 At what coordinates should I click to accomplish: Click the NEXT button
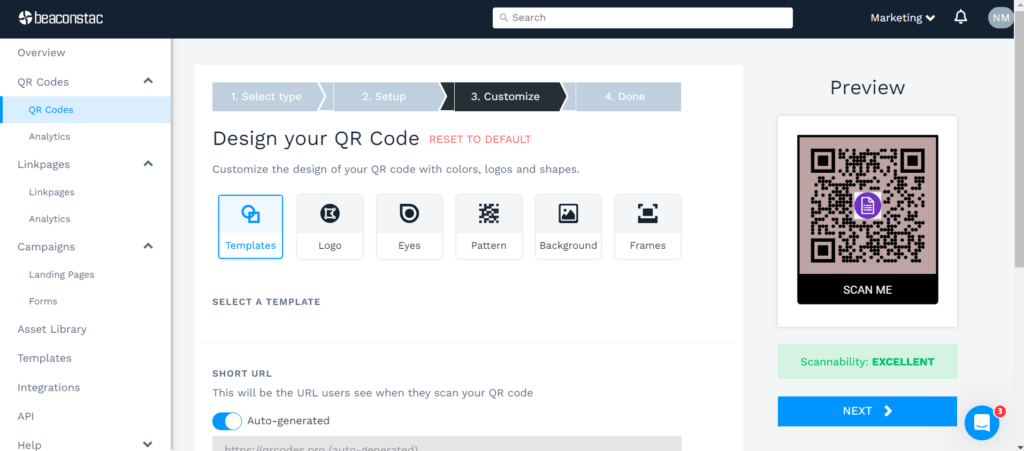[x=867, y=411]
